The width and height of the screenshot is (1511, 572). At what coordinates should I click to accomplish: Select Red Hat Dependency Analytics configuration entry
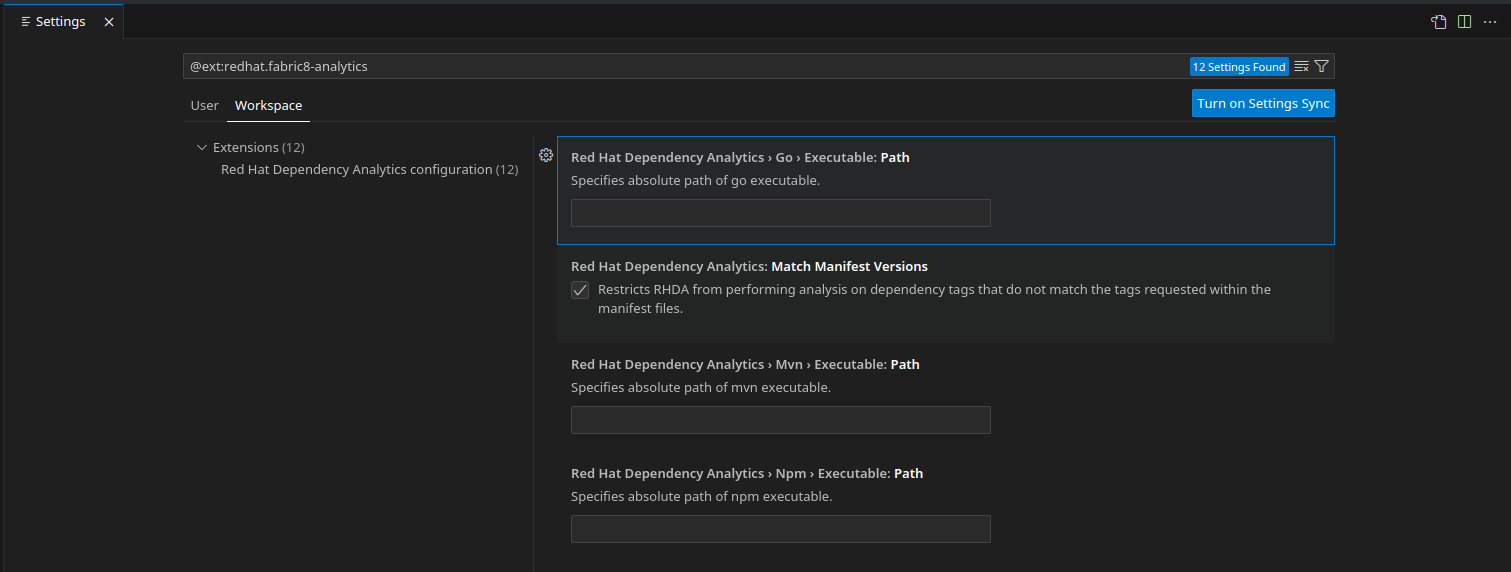(x=369, y=170)
